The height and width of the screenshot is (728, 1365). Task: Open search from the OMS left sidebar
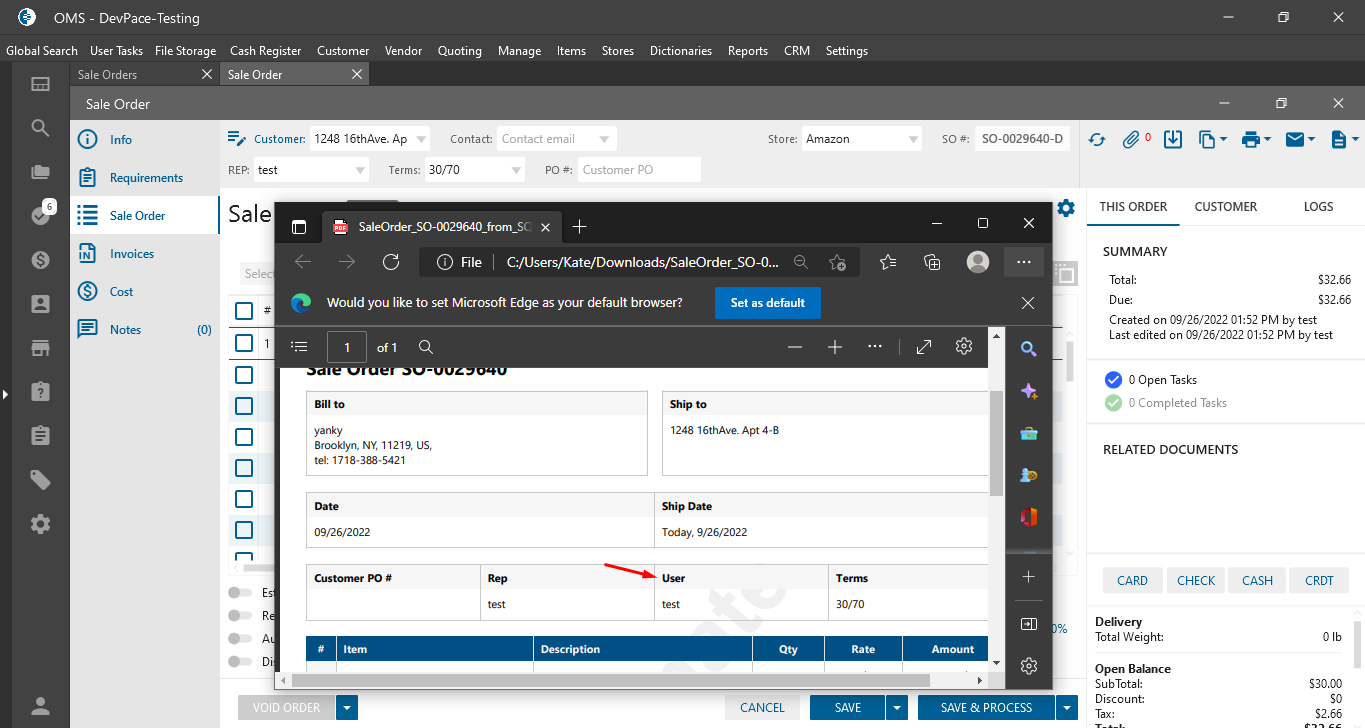coord(40,128)
